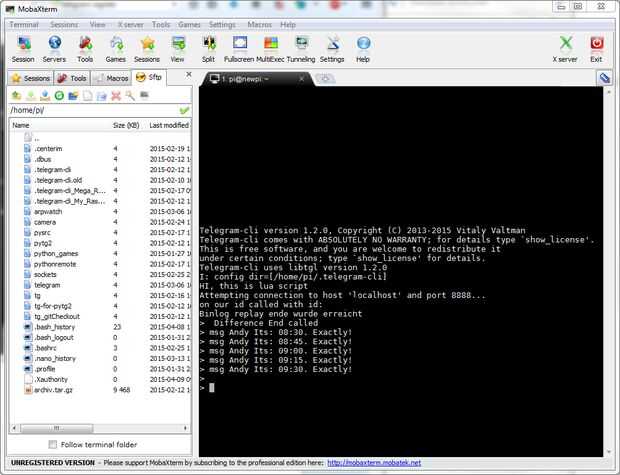Create new file icon in Sftp toolbar
This screenshot has width=620, height=475.
87,95
